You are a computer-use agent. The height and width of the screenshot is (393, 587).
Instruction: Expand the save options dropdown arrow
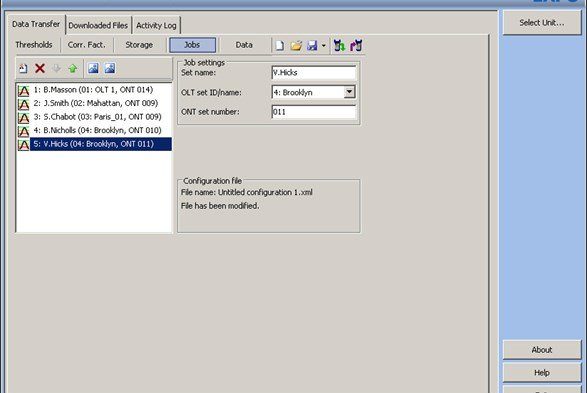(x=323, y=46)
